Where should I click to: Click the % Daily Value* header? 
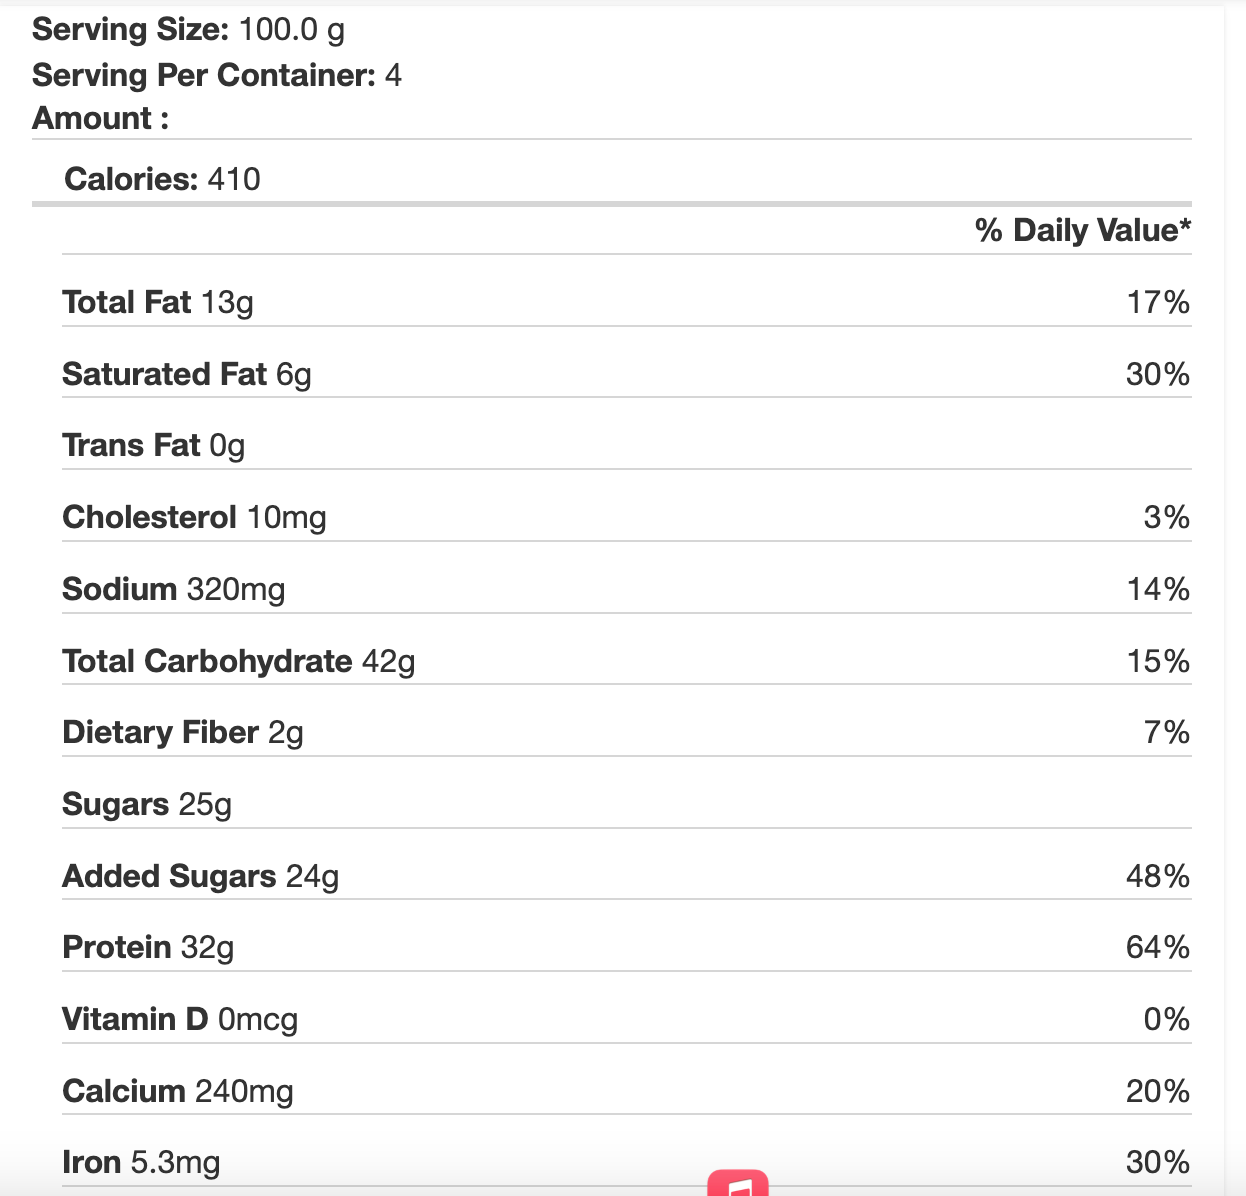pos(1082,230)
